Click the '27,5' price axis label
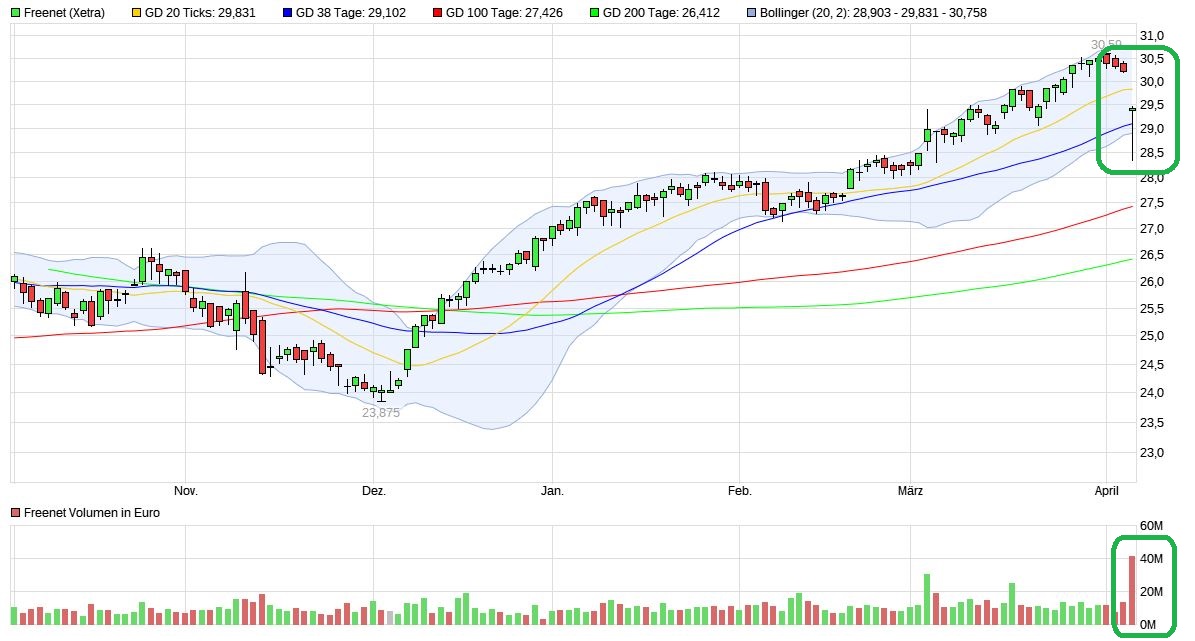 [1152, 203]
